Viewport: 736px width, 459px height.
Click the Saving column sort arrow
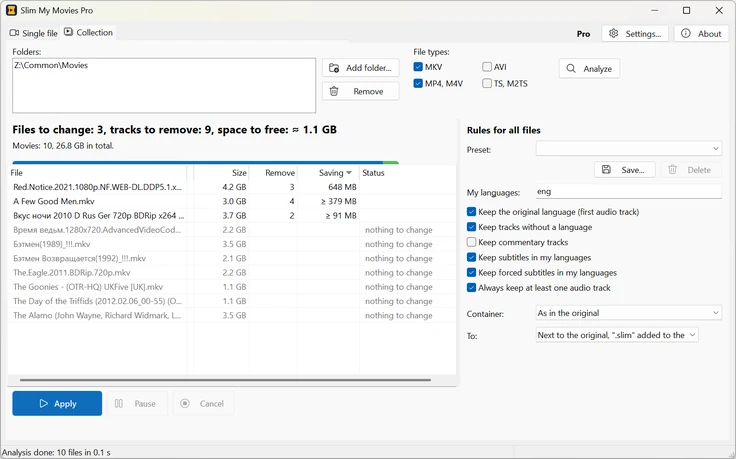[x=349, y=173]
